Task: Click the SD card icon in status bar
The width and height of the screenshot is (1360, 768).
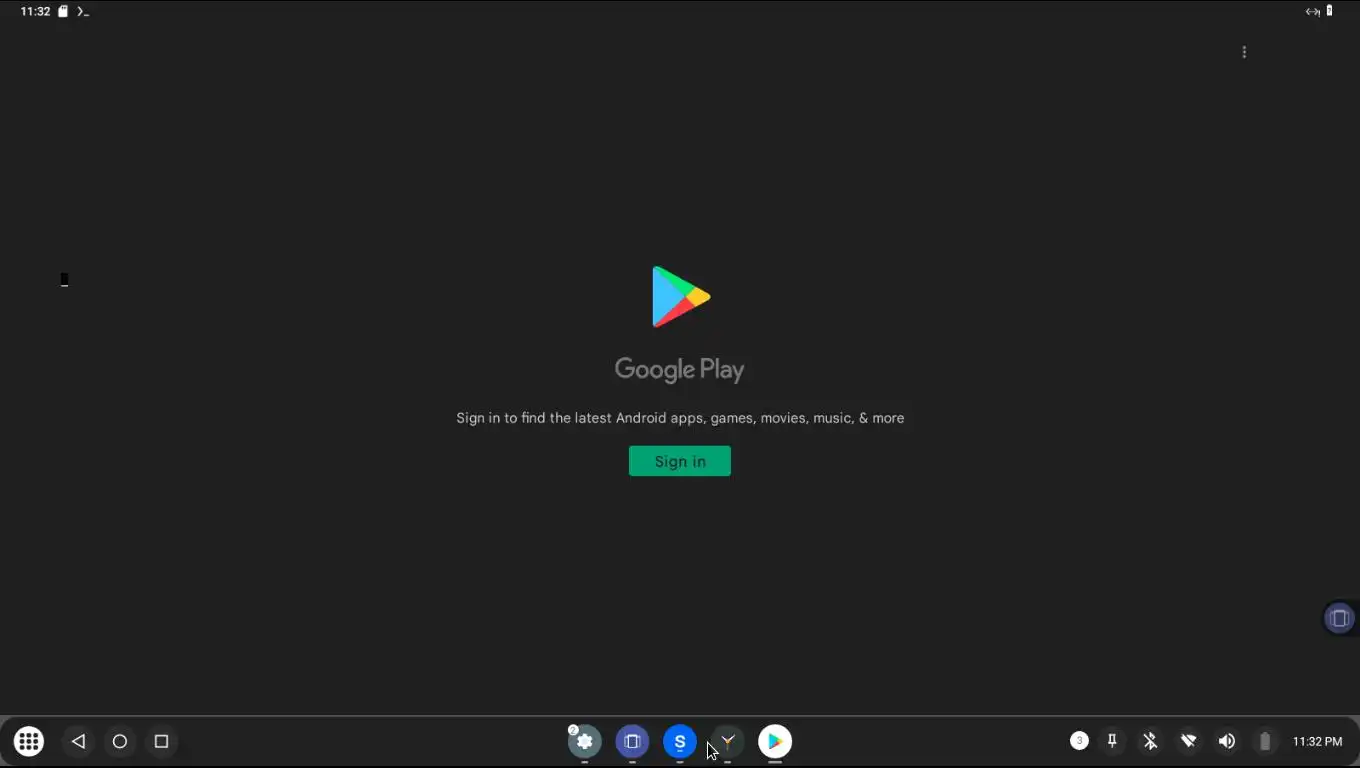Action: click(x=63, y=11)
